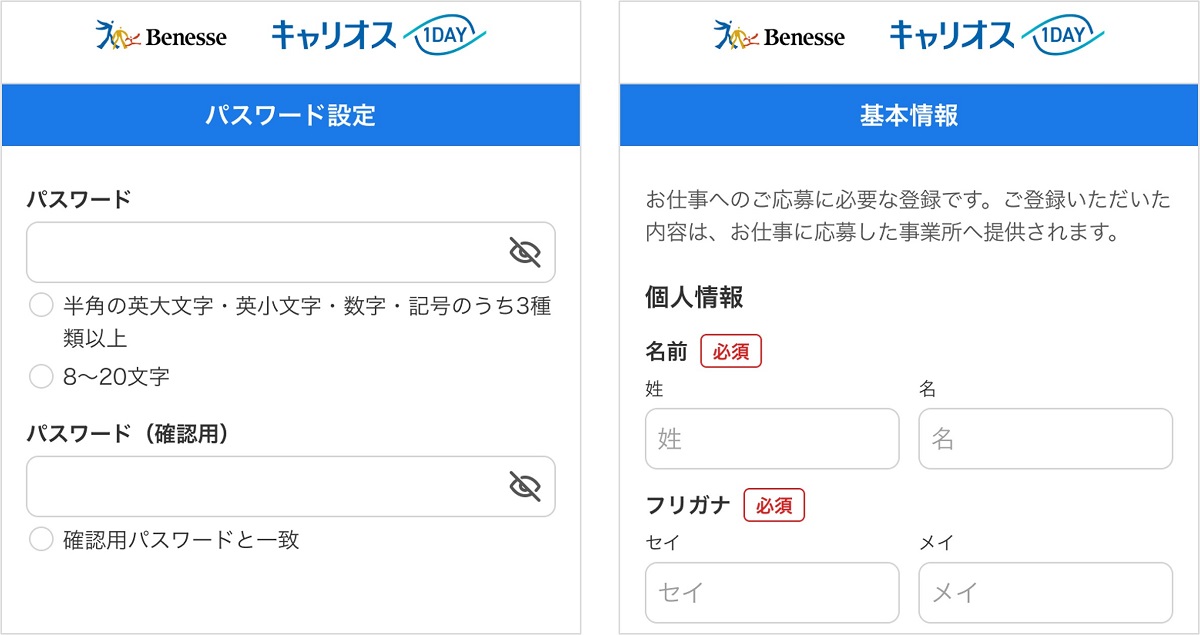Select the 基本情報 header bar
The image size is (1200, 635).
click(910, 115)
